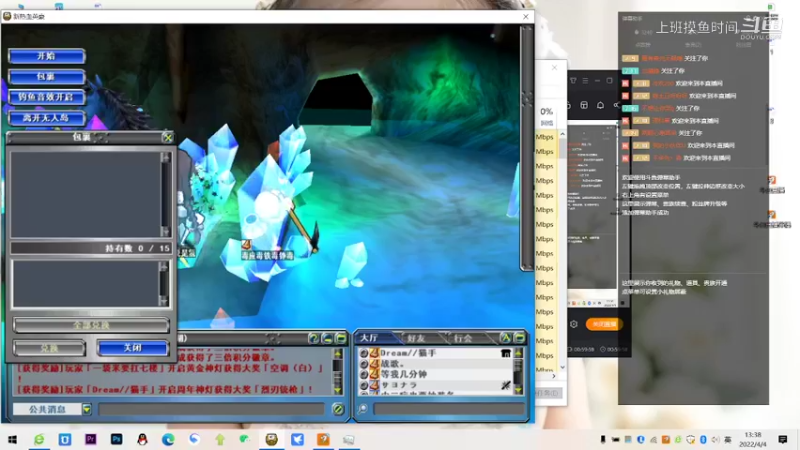Click the green window icon on the player panel header
This screenshot has width=800, height=450.
click(x=519, y=338)
